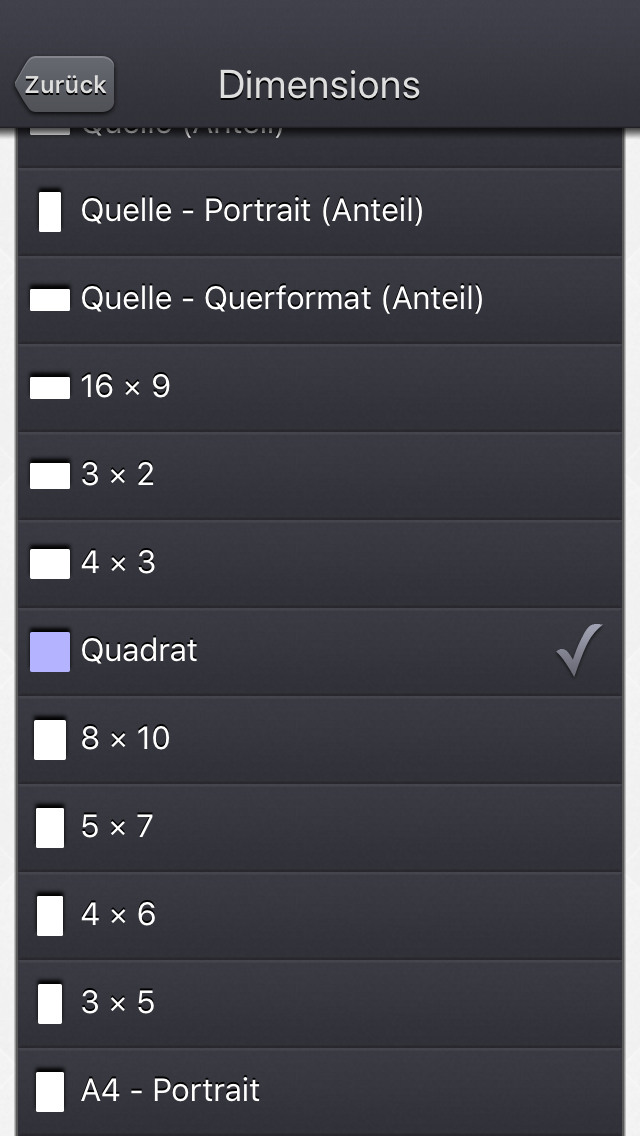Choose the 16 × 9 dimension
The width and height of the screenshot is (640, 1136).
coord(126,387)
